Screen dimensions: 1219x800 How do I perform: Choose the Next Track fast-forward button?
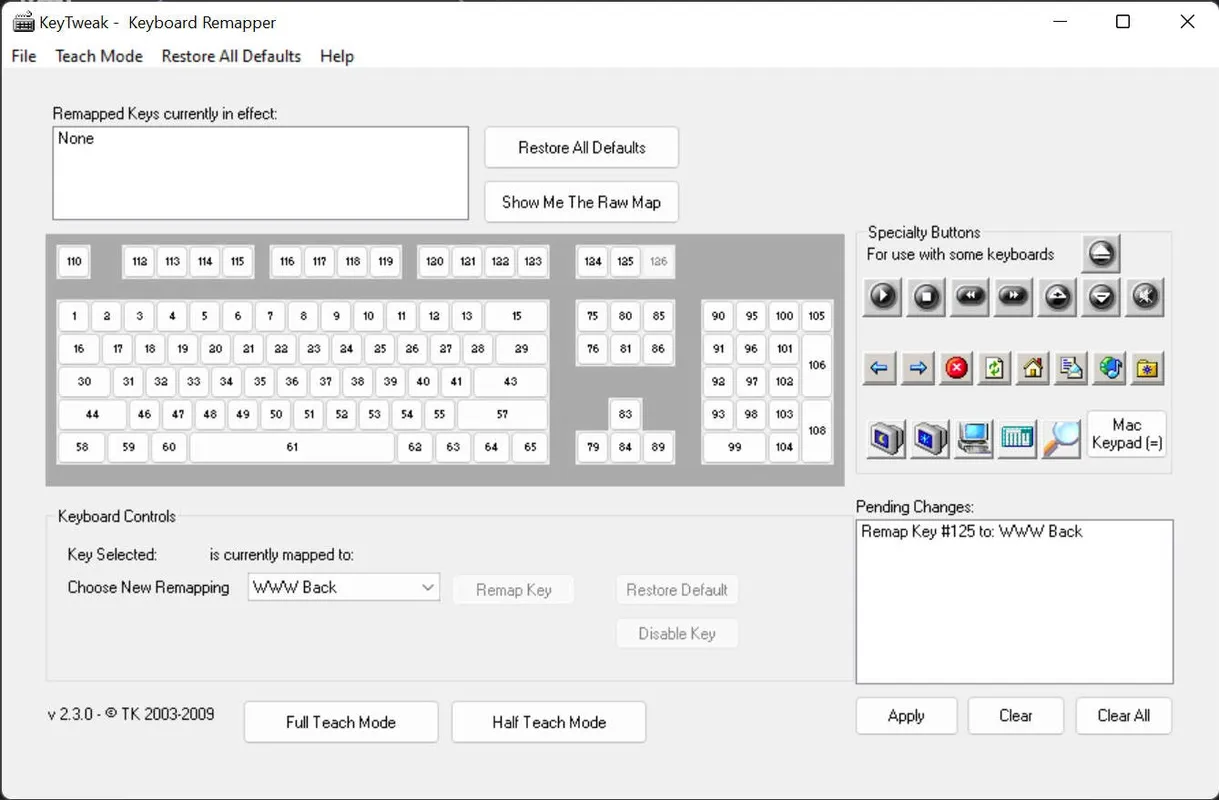click(1014, 297)
